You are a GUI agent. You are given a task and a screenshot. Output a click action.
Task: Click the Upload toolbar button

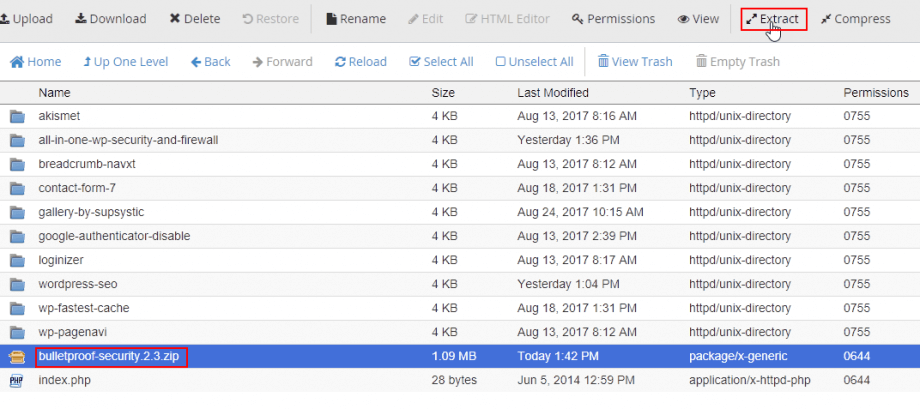(27, 19)
